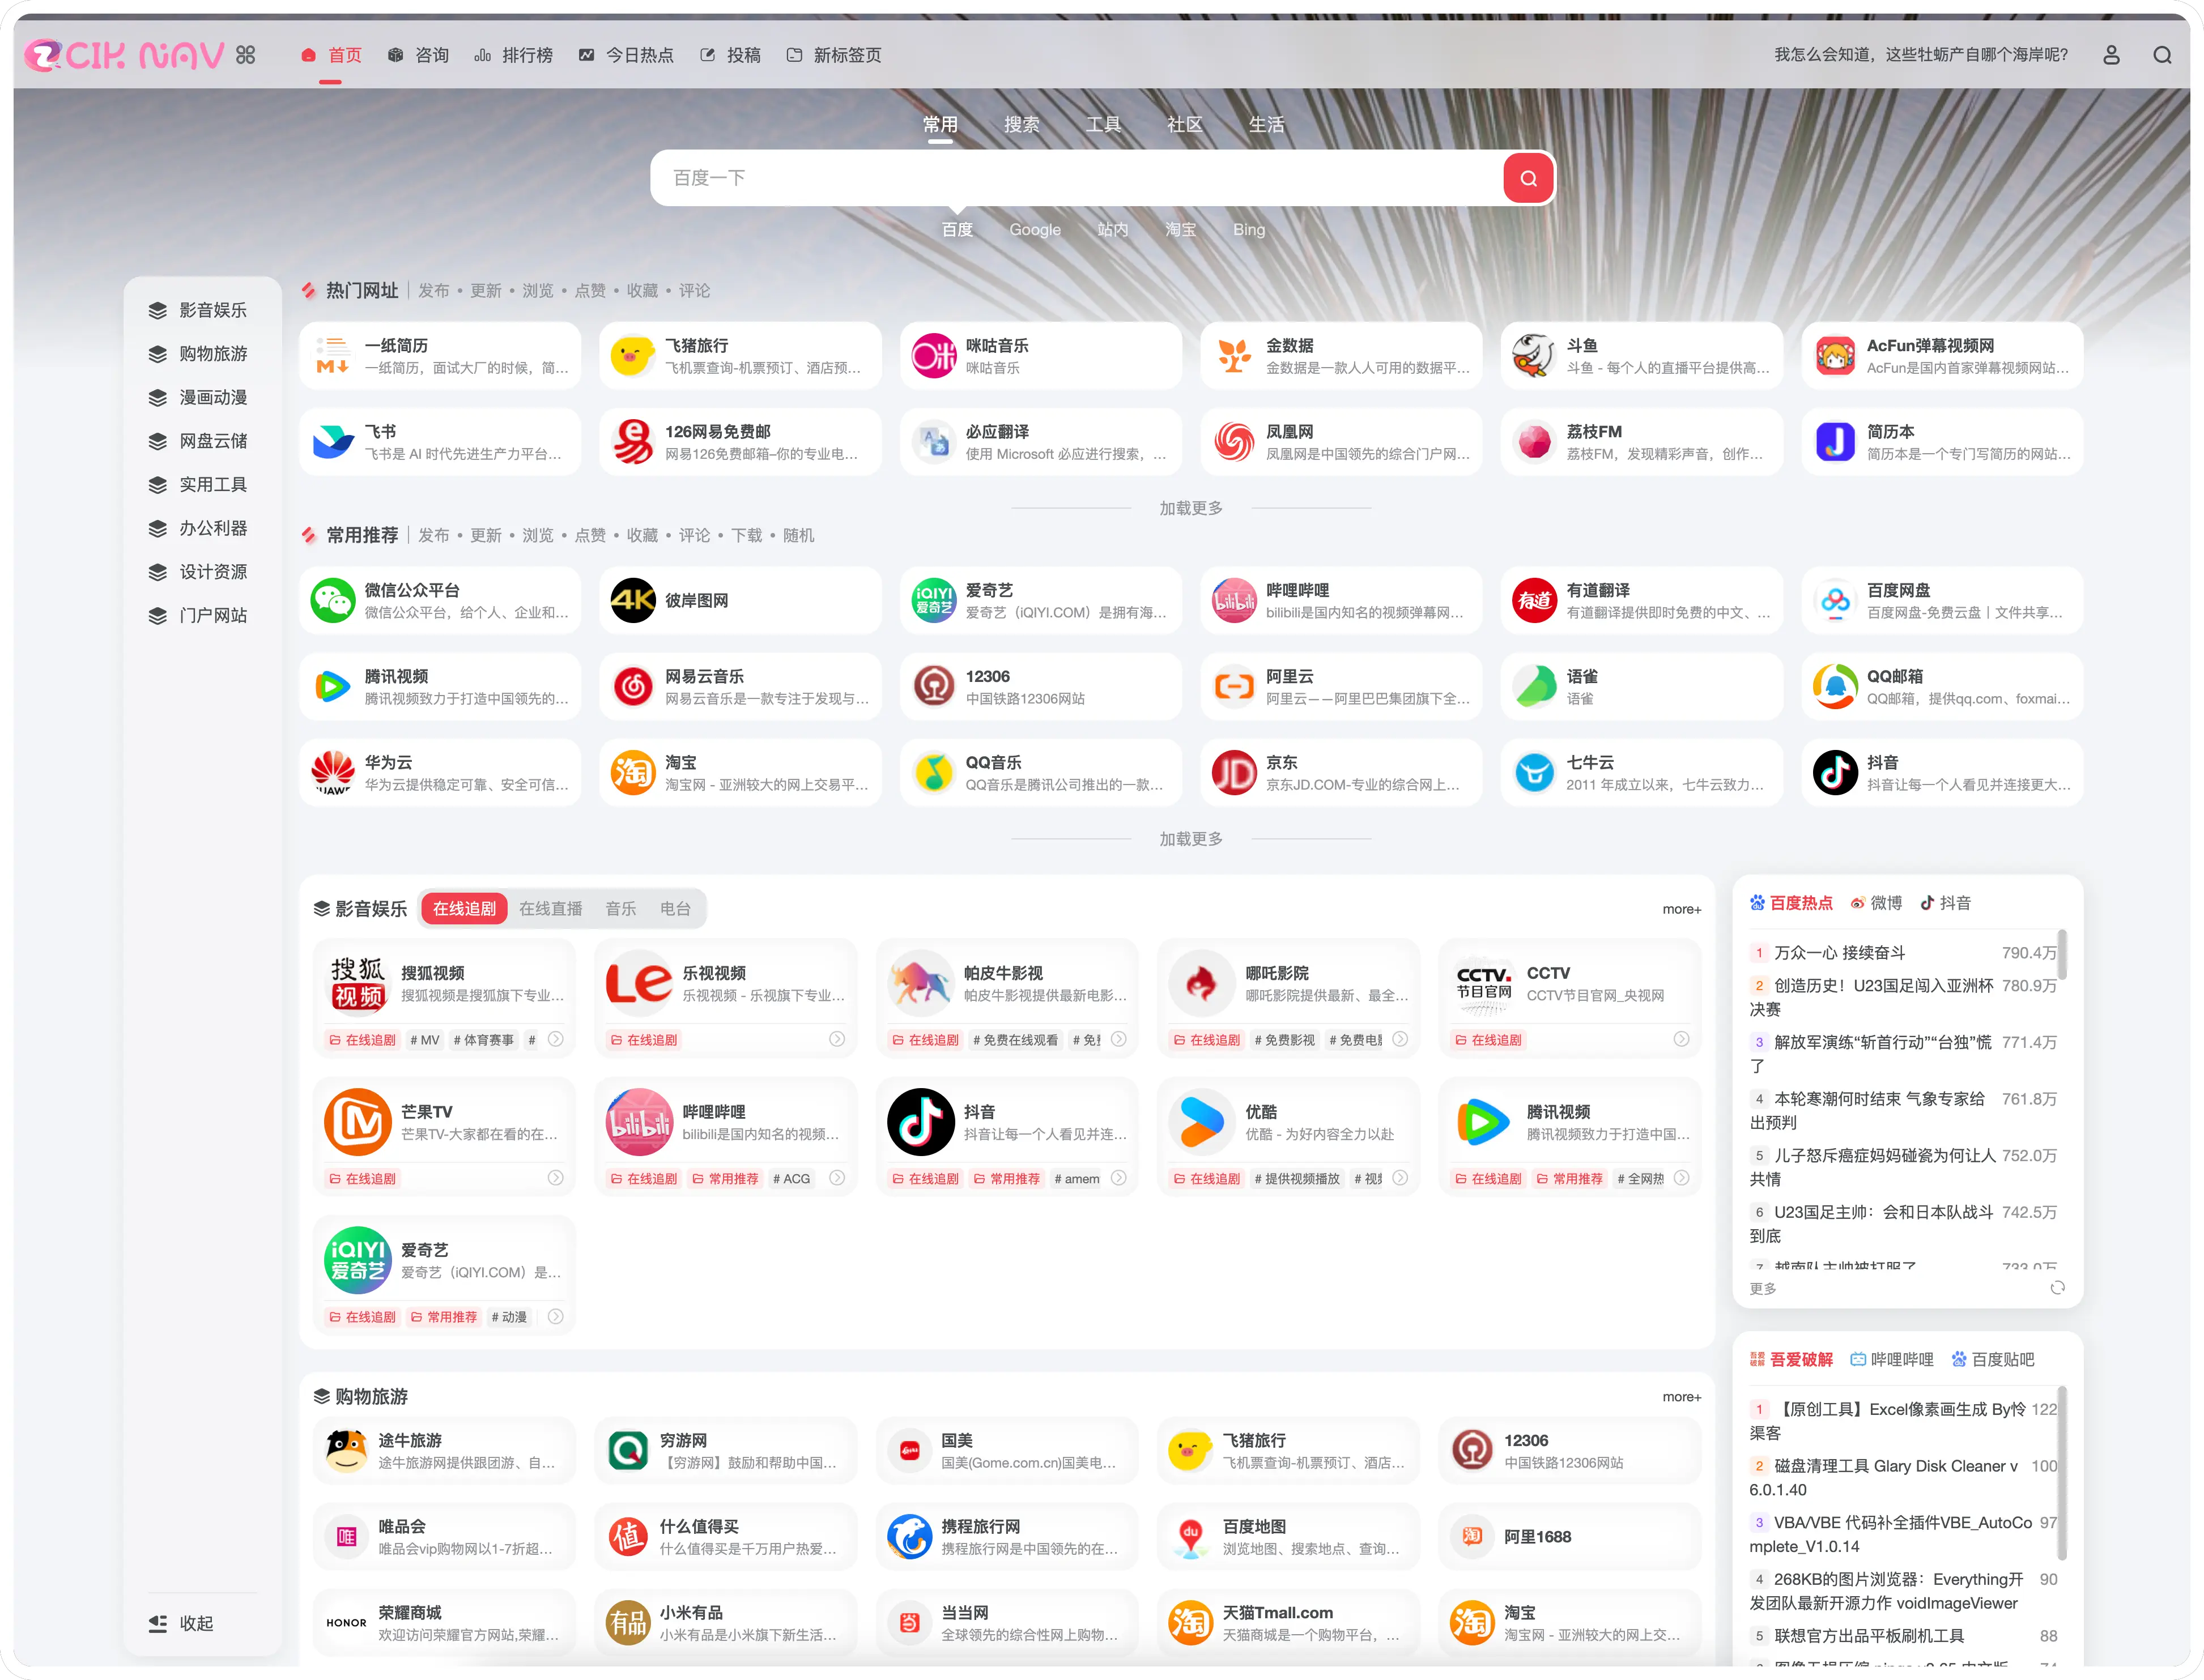Switch search engine to Bing
The width and height of the screenshot is (2204, 1680).
coord(1248,230)
